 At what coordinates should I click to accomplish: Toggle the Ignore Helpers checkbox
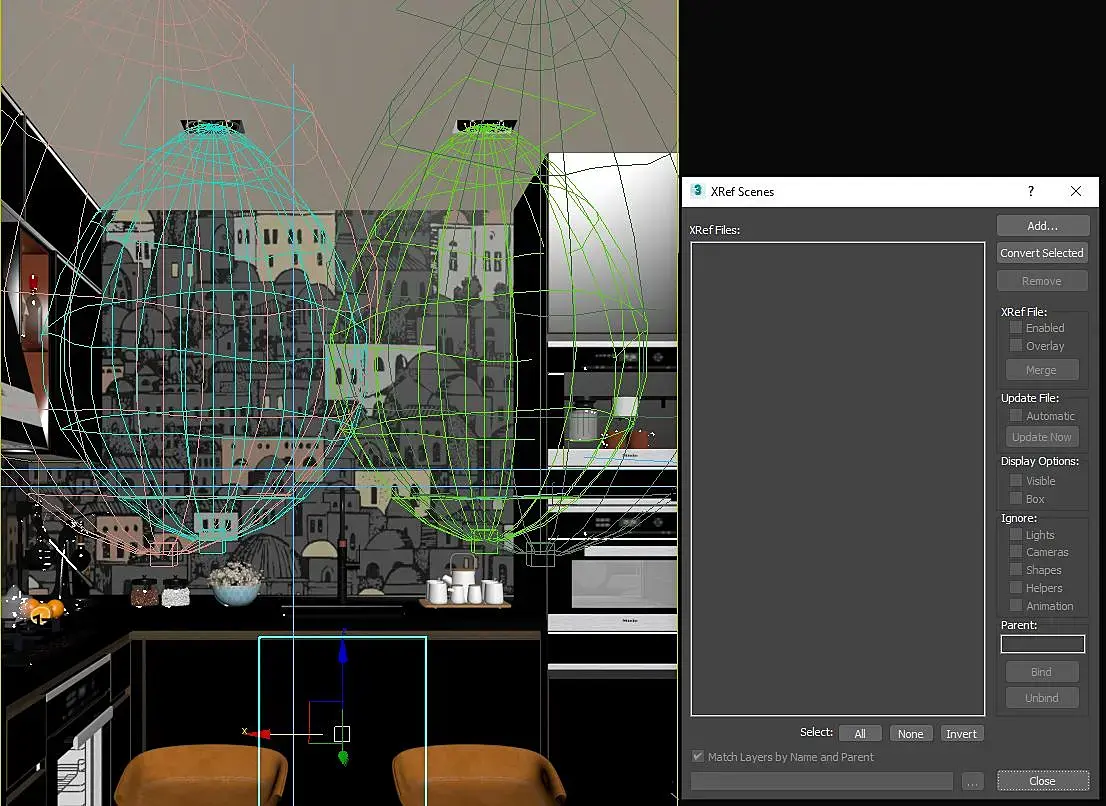[x=1016, y=587]
